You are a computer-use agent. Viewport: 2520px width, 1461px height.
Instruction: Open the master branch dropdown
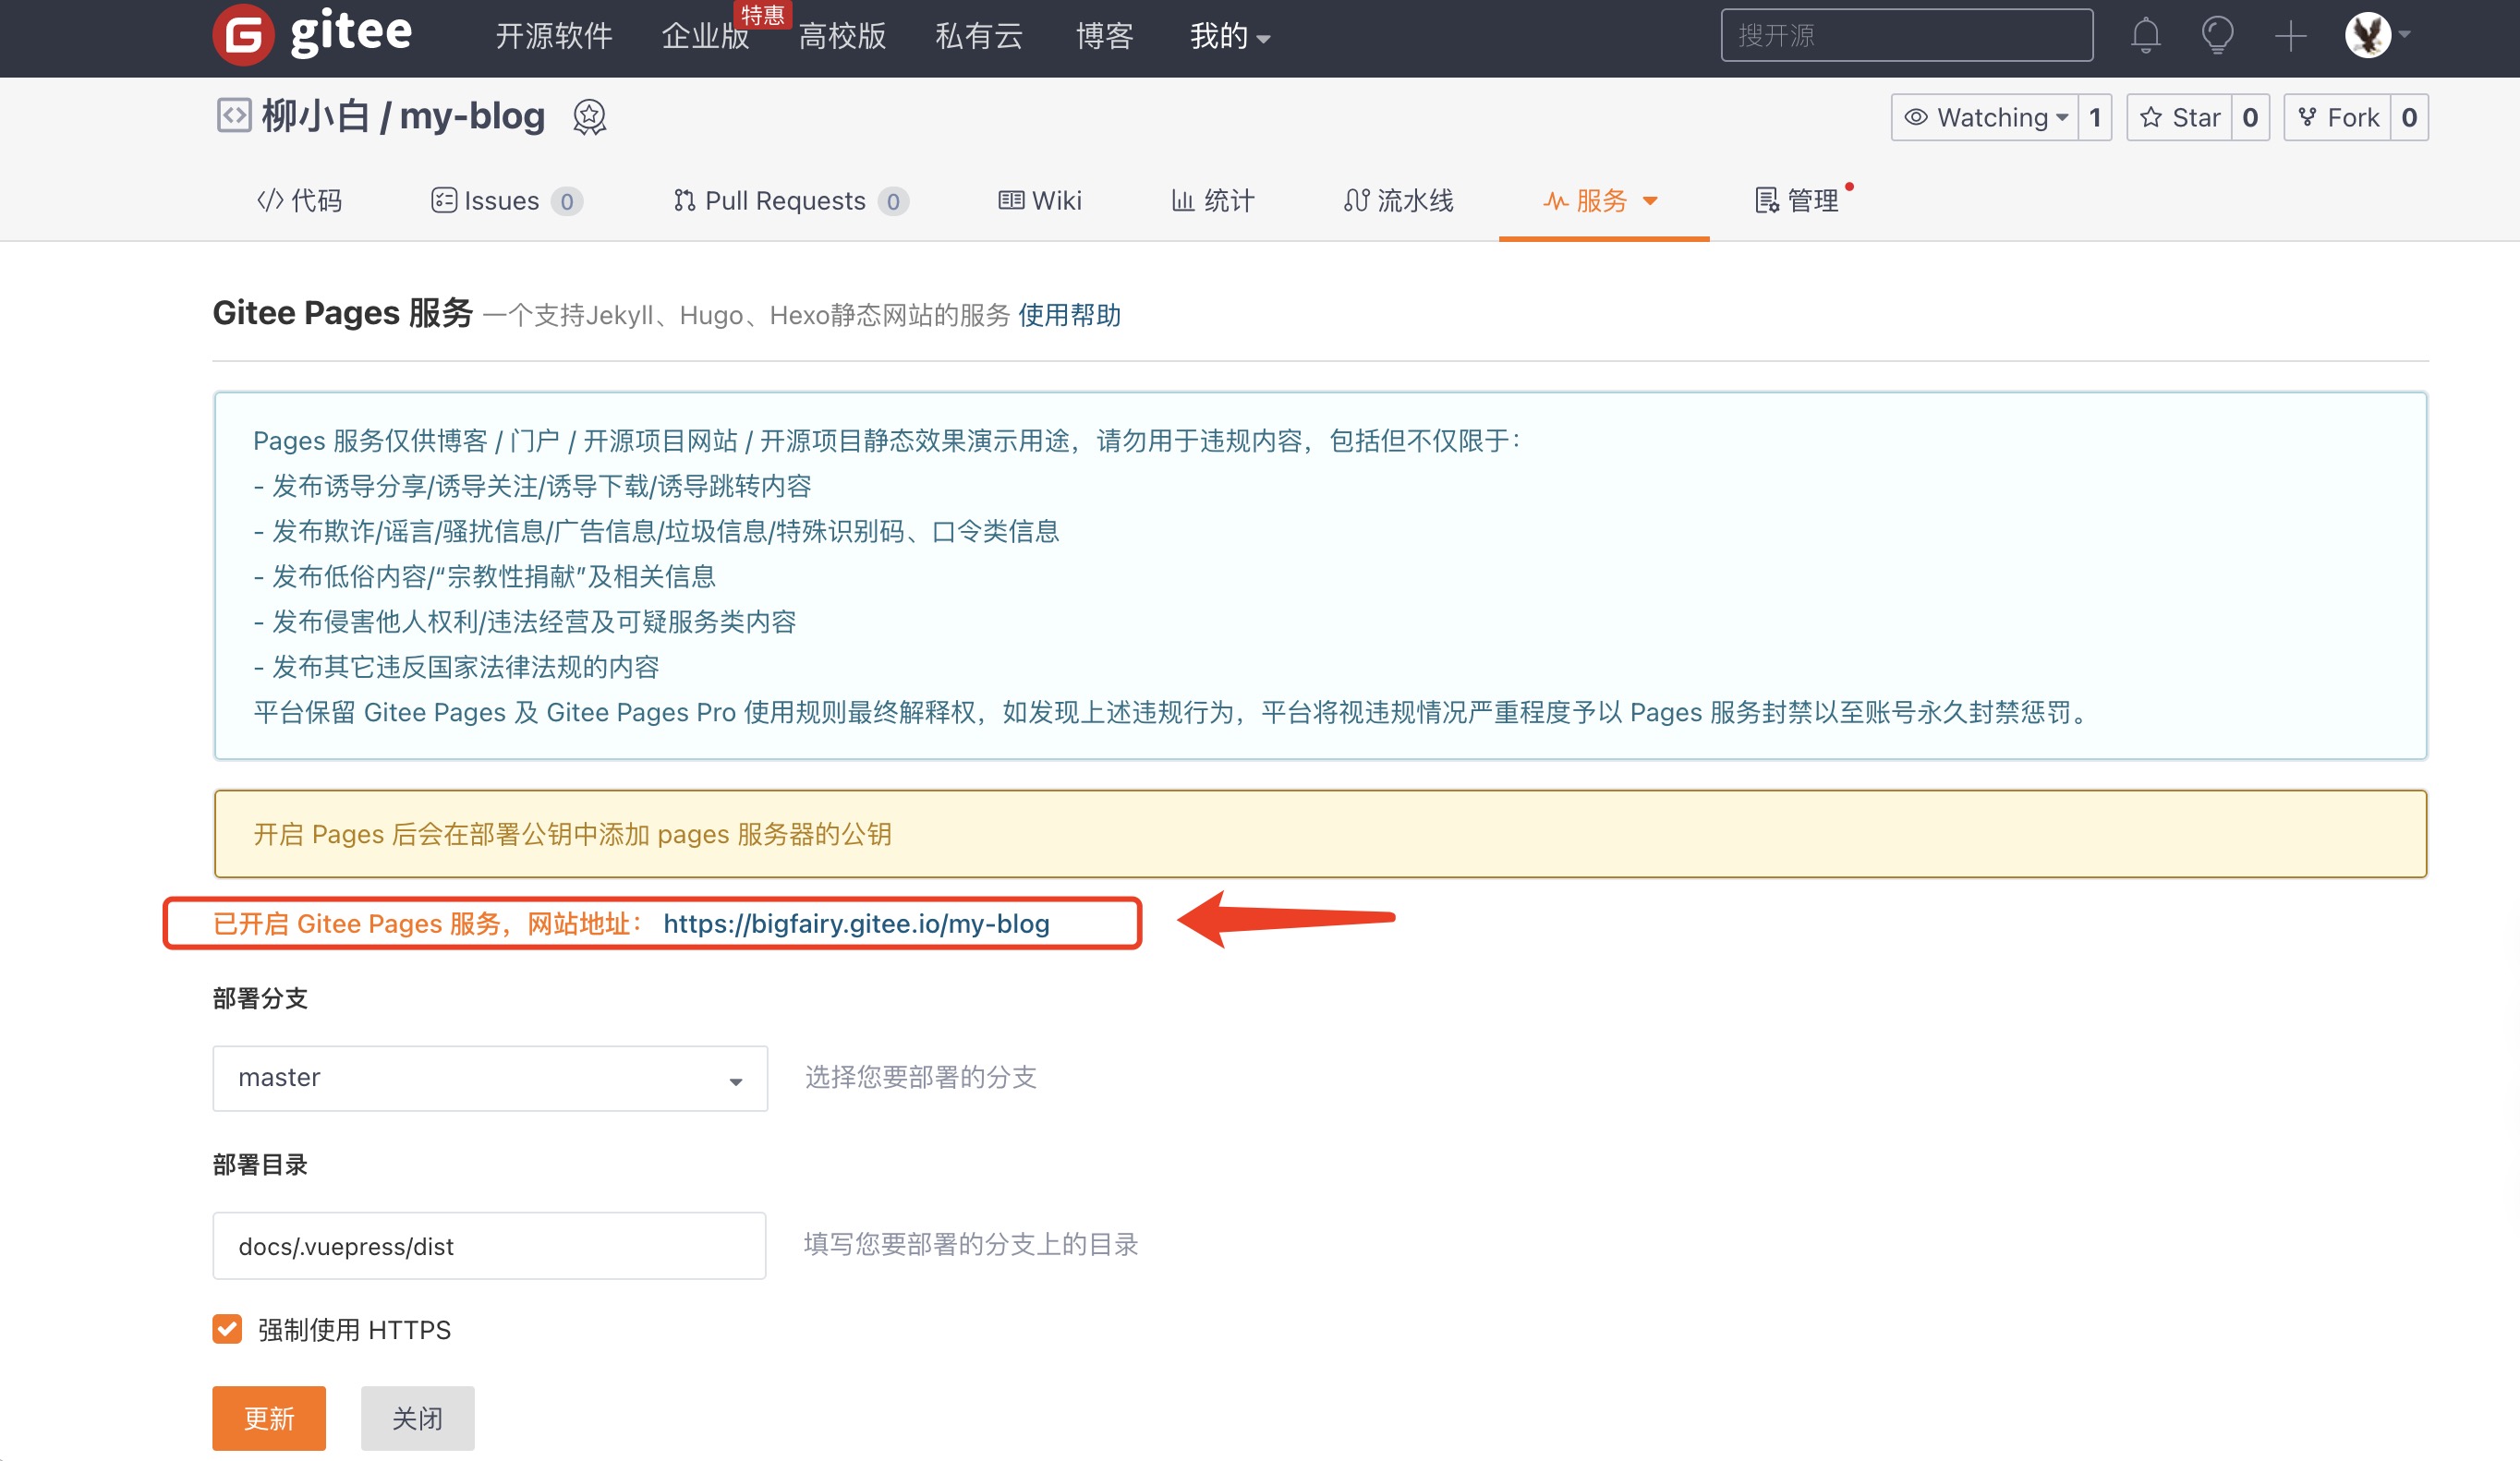490,1078
